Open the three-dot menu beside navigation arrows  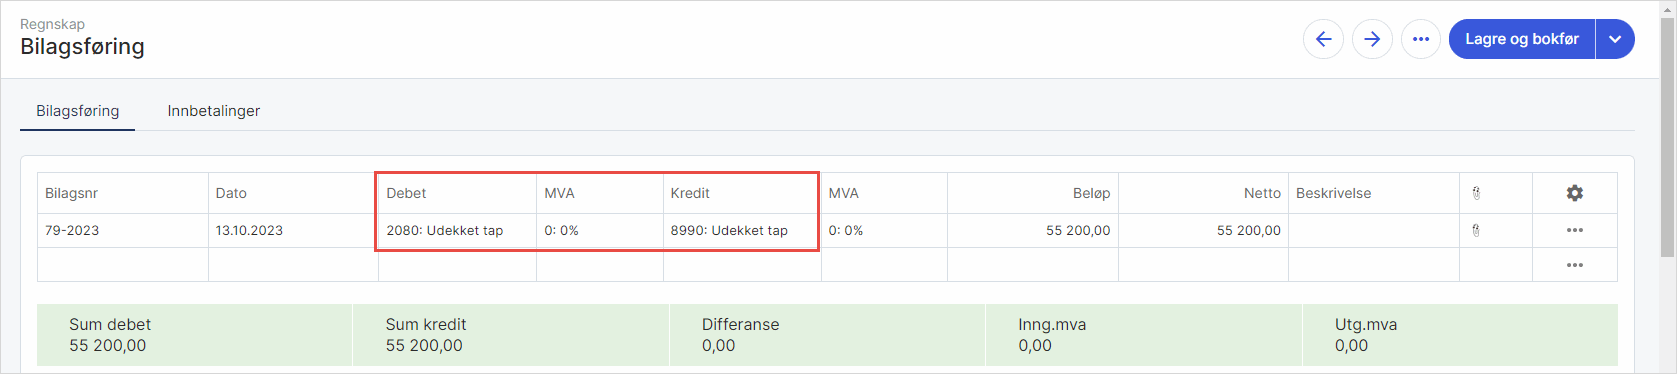tap(1421, 39)
